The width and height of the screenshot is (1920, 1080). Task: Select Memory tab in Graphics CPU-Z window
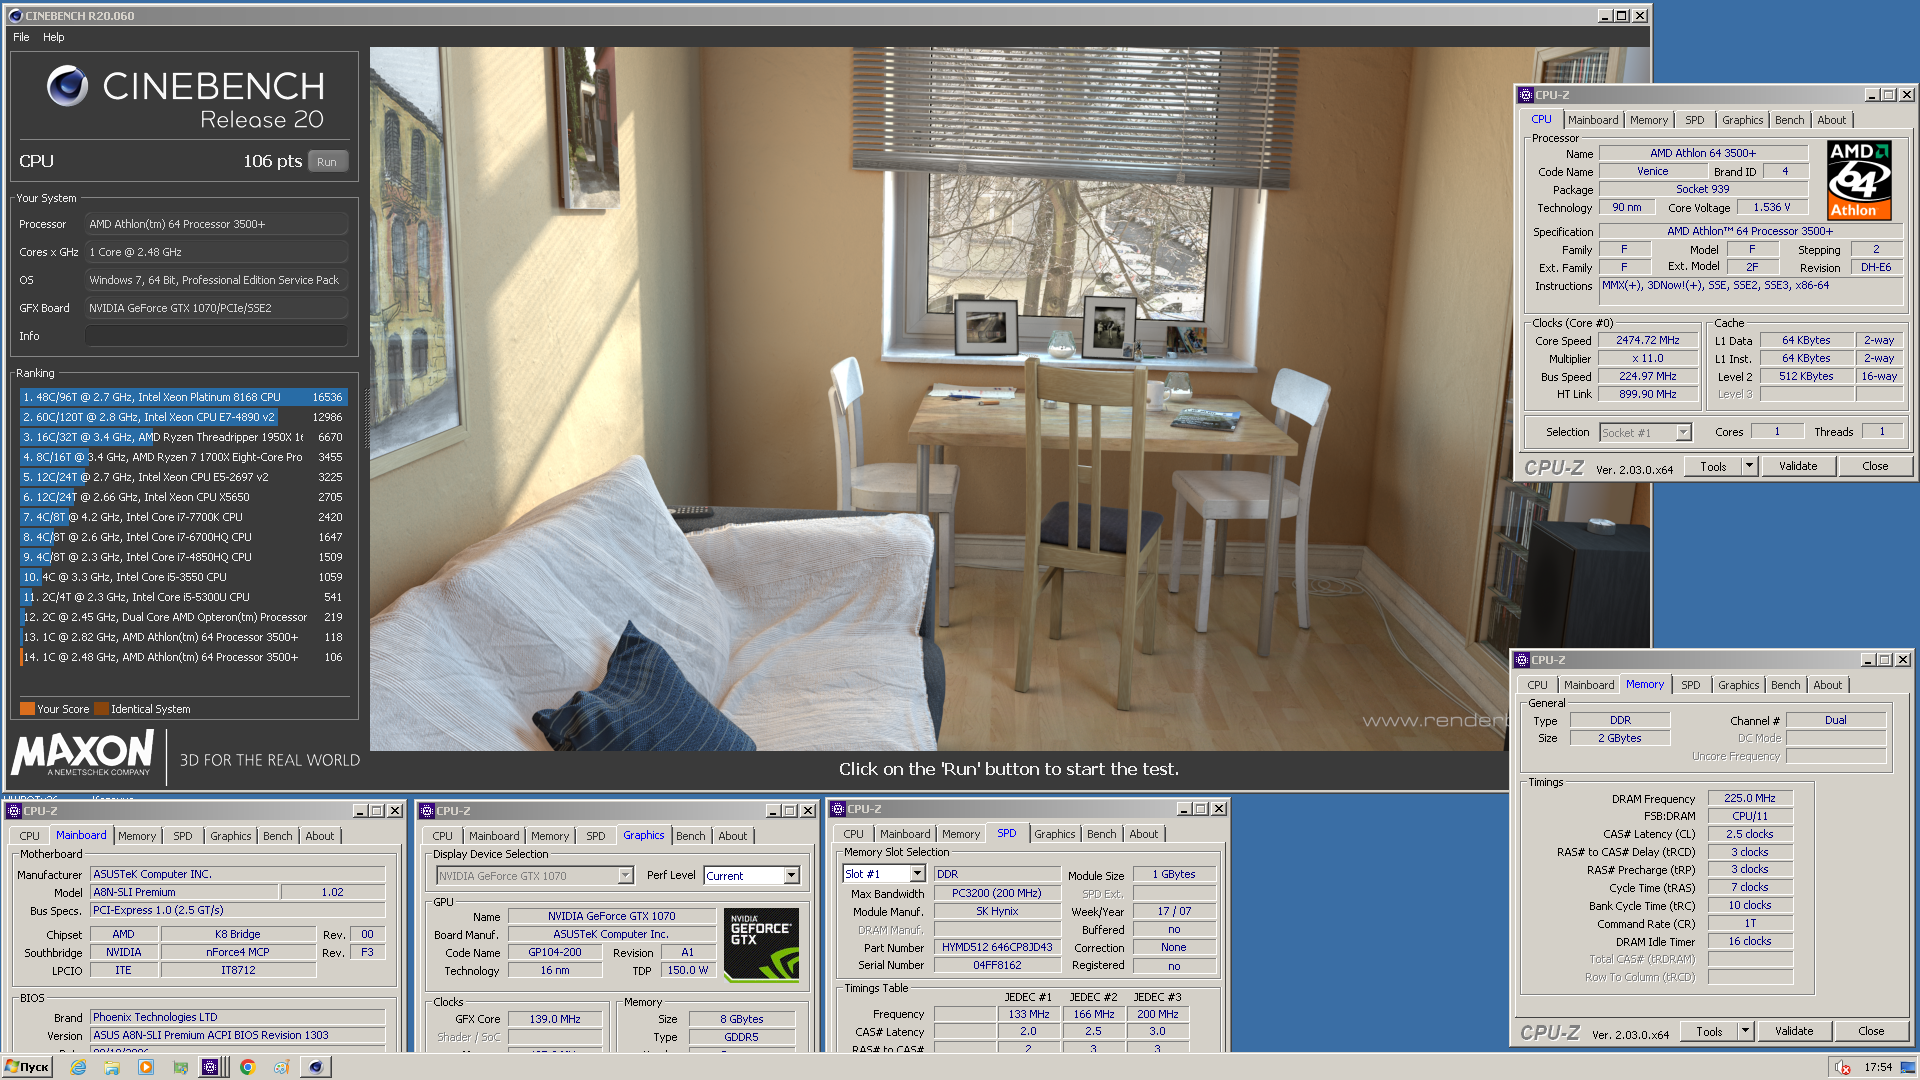549,836
